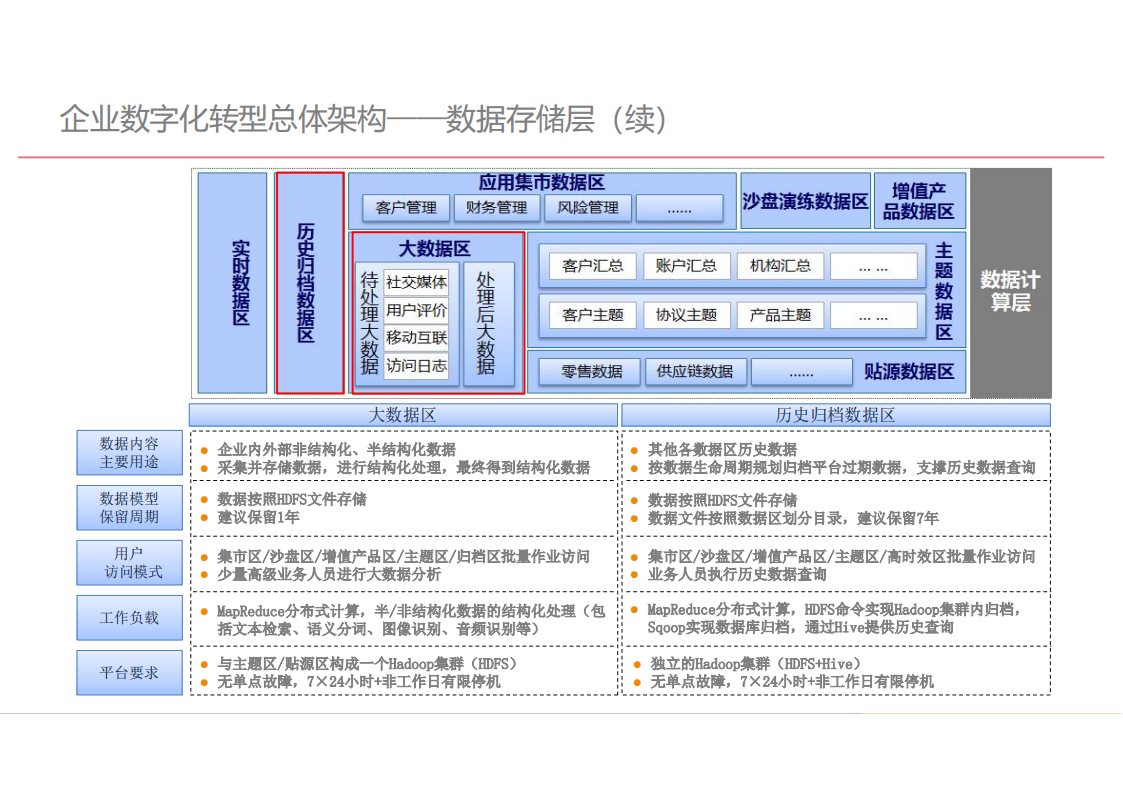Click the 财务管理 box
The height and width of the screenshot is (794, 1123).
pyautogui.click(x=496, y=208)
